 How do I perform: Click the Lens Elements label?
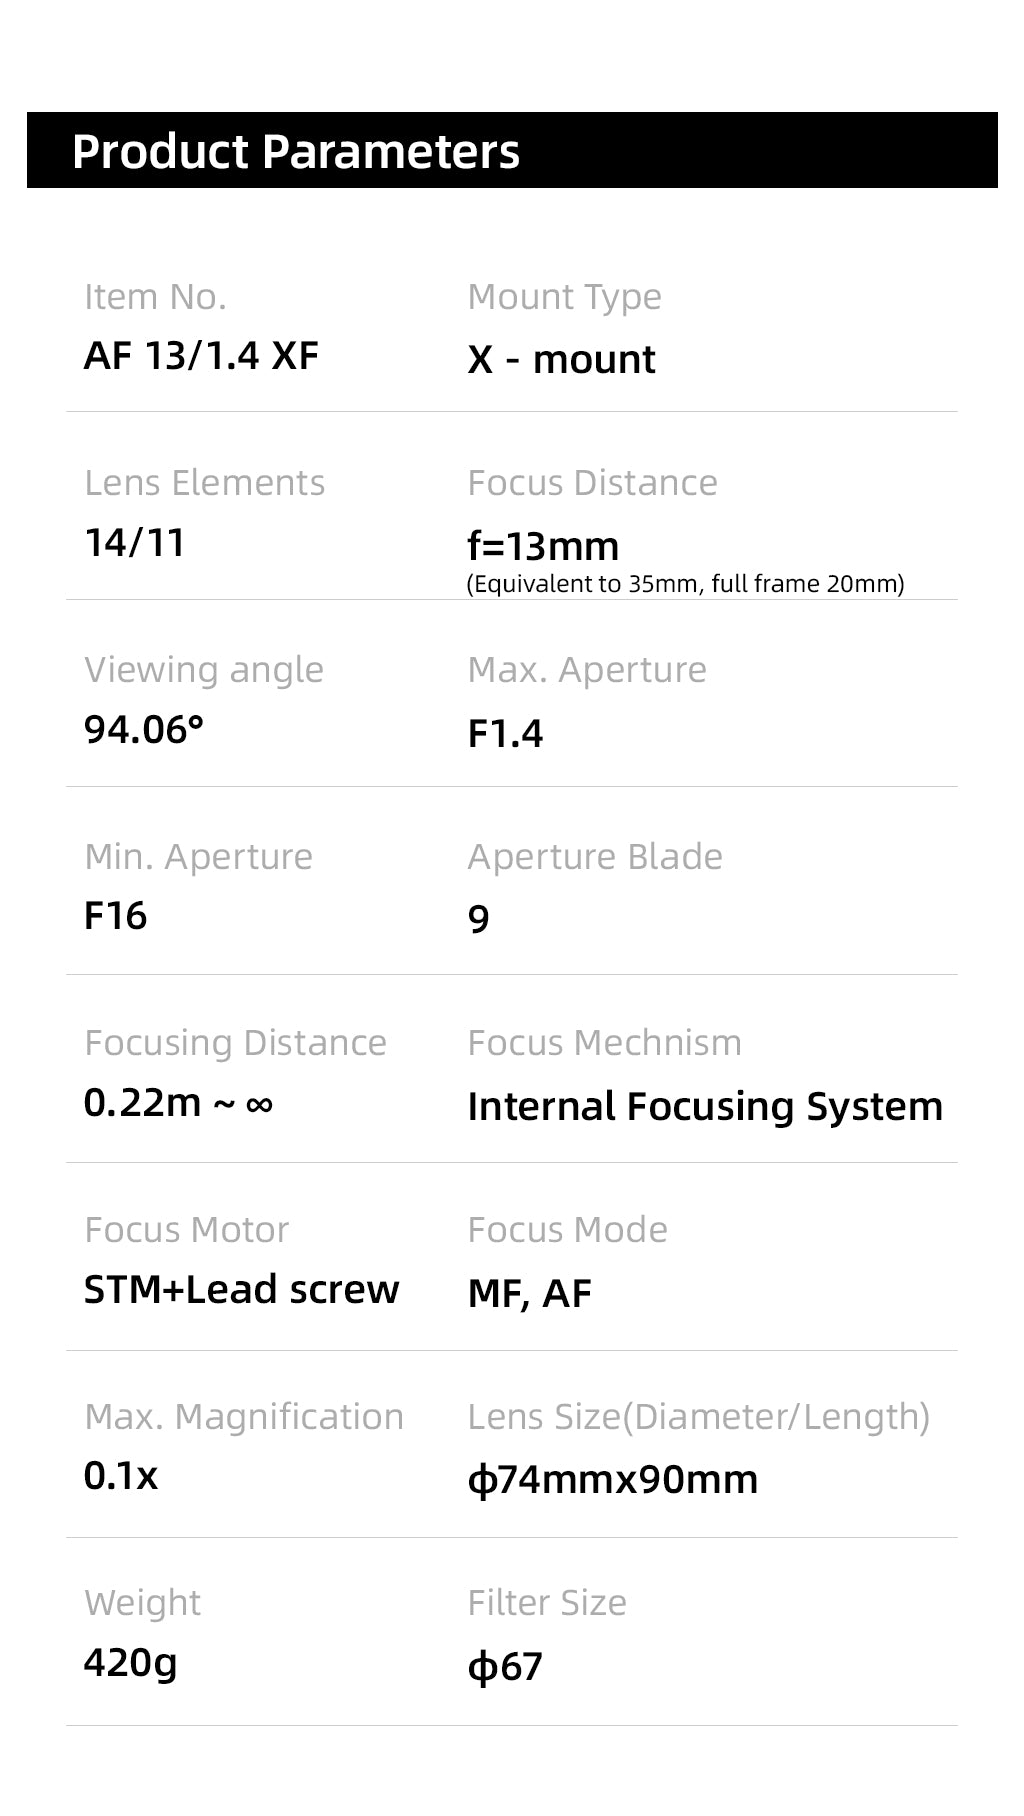[204, 483]
